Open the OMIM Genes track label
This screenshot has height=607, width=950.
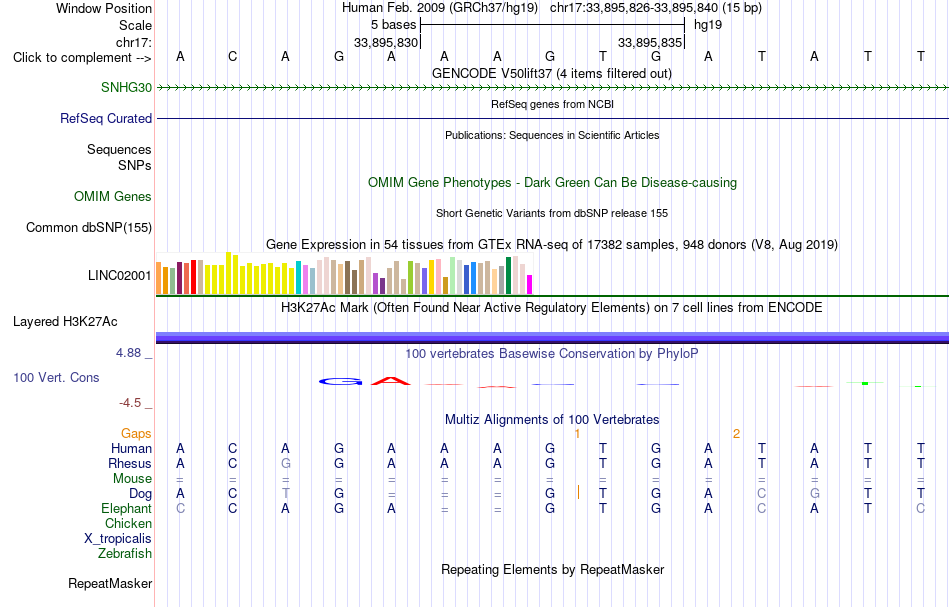point(112,196)
